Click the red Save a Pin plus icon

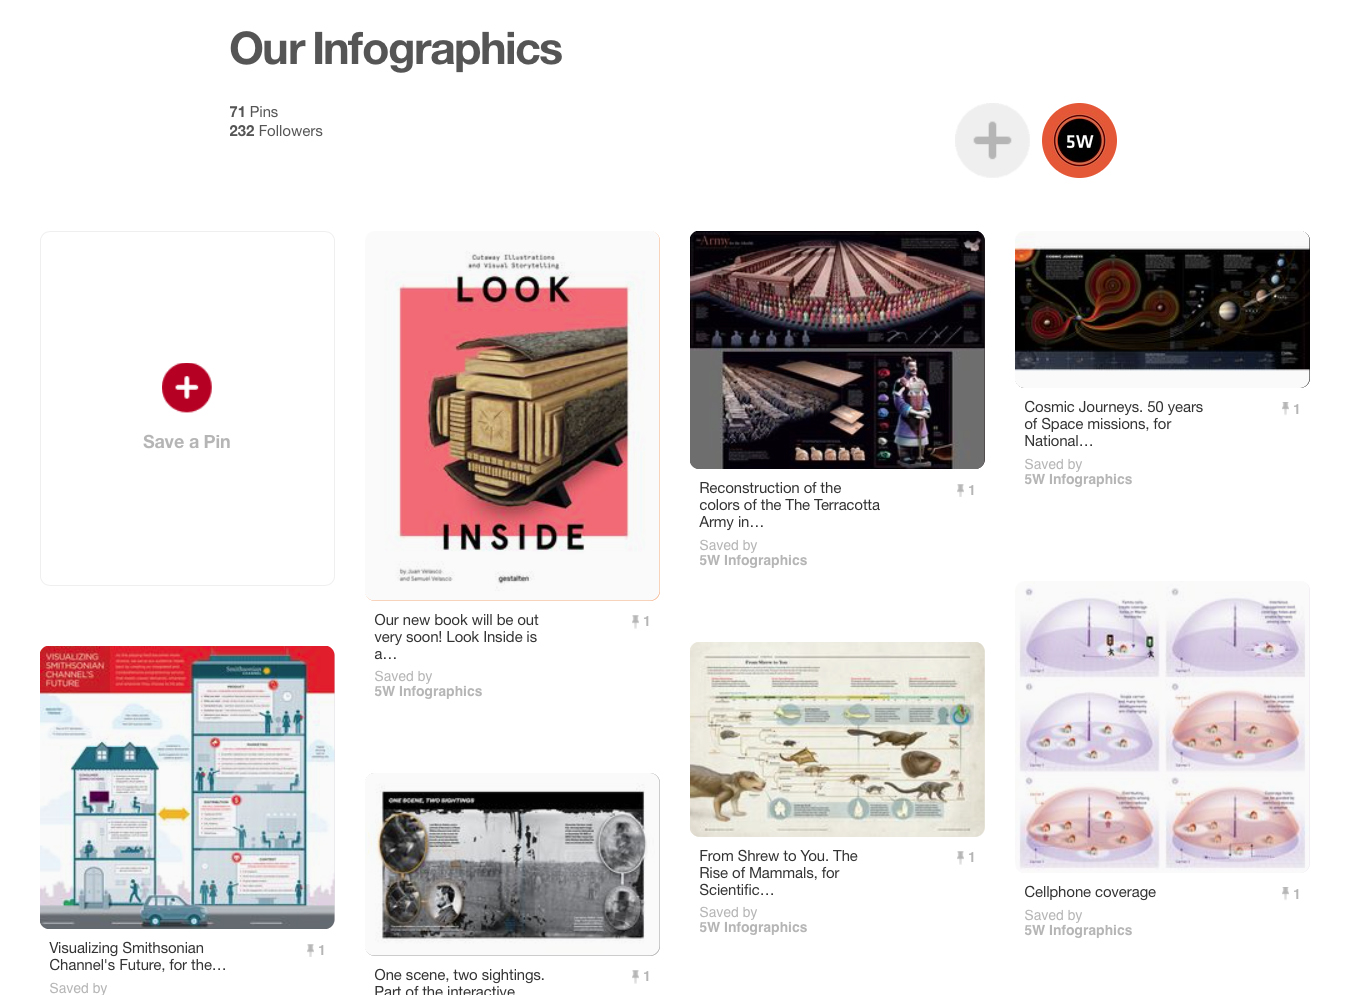click(x=187, y=388)
